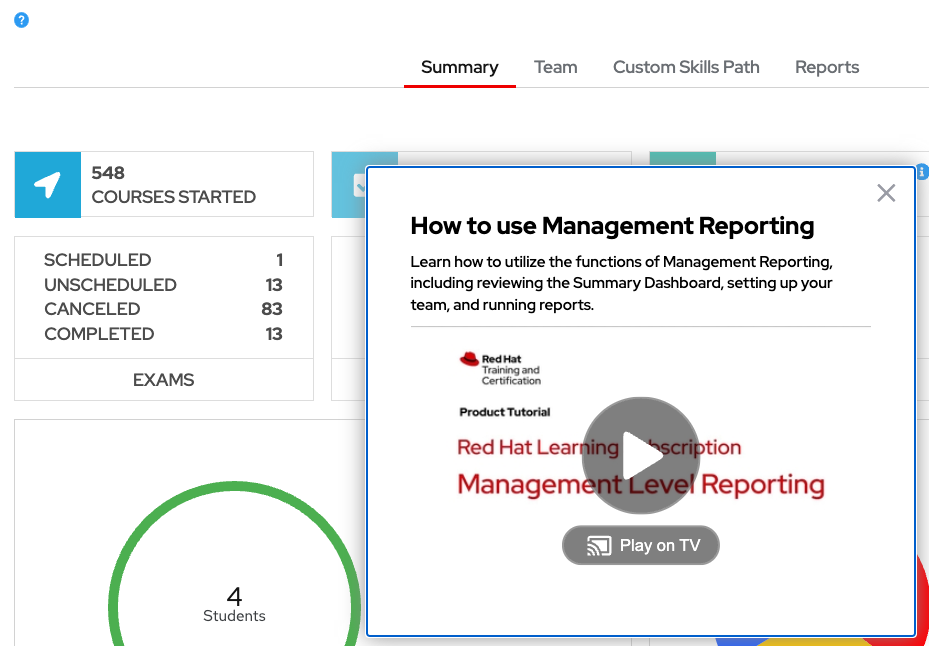Go to Custom Skills Path tab

[686, 67]
